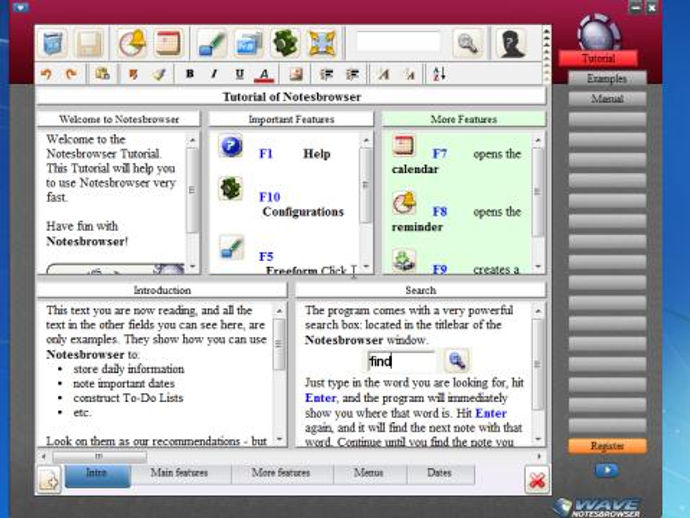This screenshot has height=518, width=690.
Task: Toggle bold formatting with the B icon
Action: [190, 73]
